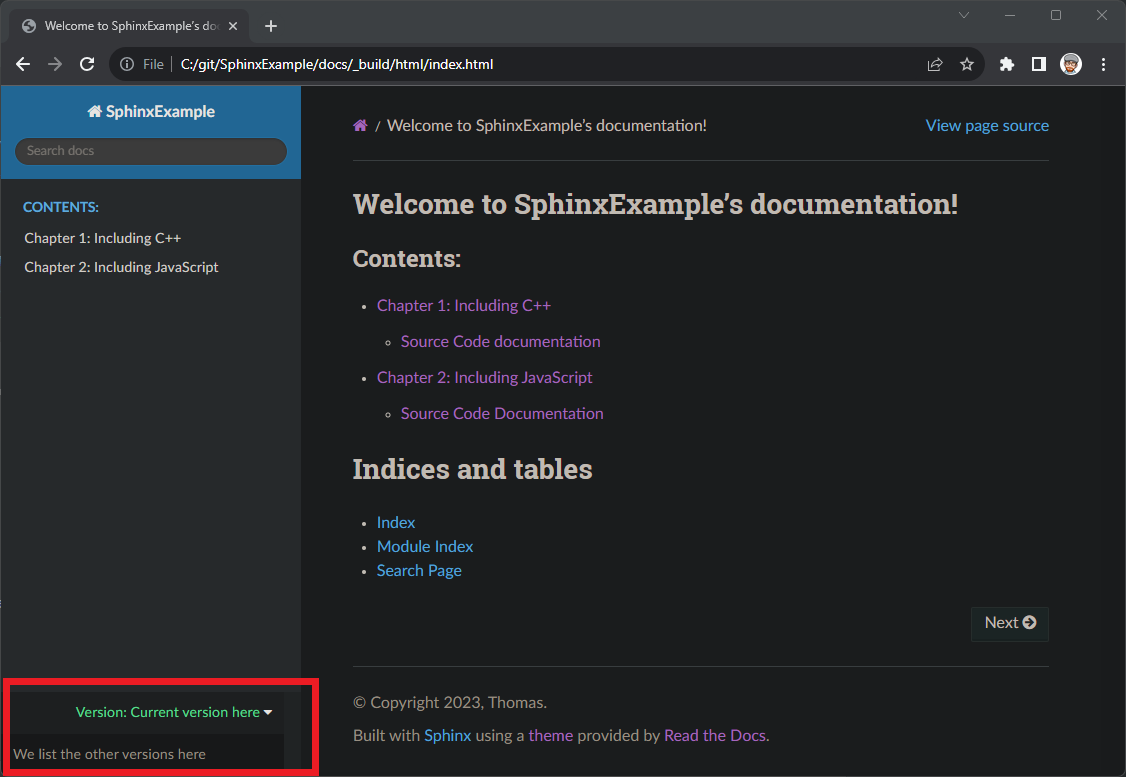Click inside the 'Search docs' field
This screenshot has width=1126, height=777.
click(x=150, y=151)
